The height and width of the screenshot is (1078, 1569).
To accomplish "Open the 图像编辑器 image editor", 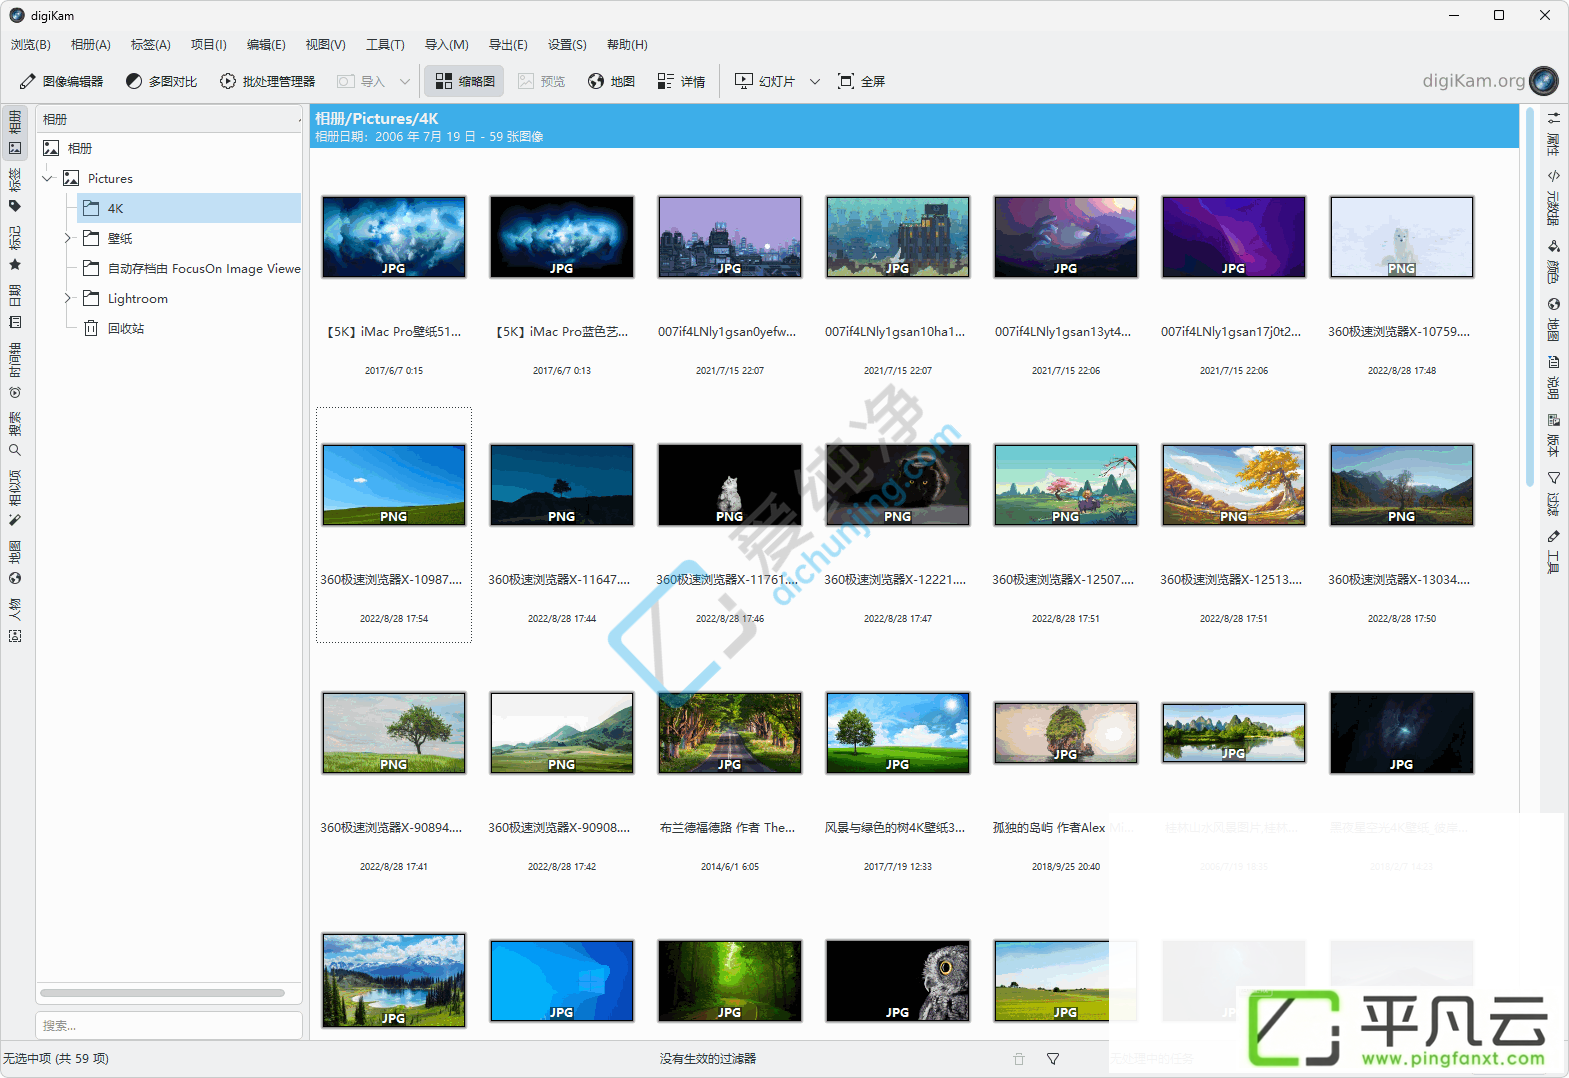I will pos(61,81).
